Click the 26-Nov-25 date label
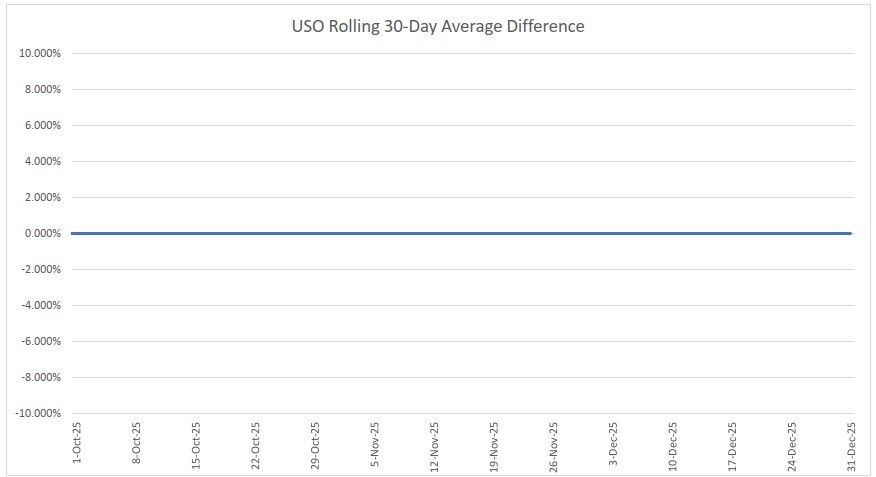Image resolution: width=876 pixels, height=477 pixels. click(553, 443)
